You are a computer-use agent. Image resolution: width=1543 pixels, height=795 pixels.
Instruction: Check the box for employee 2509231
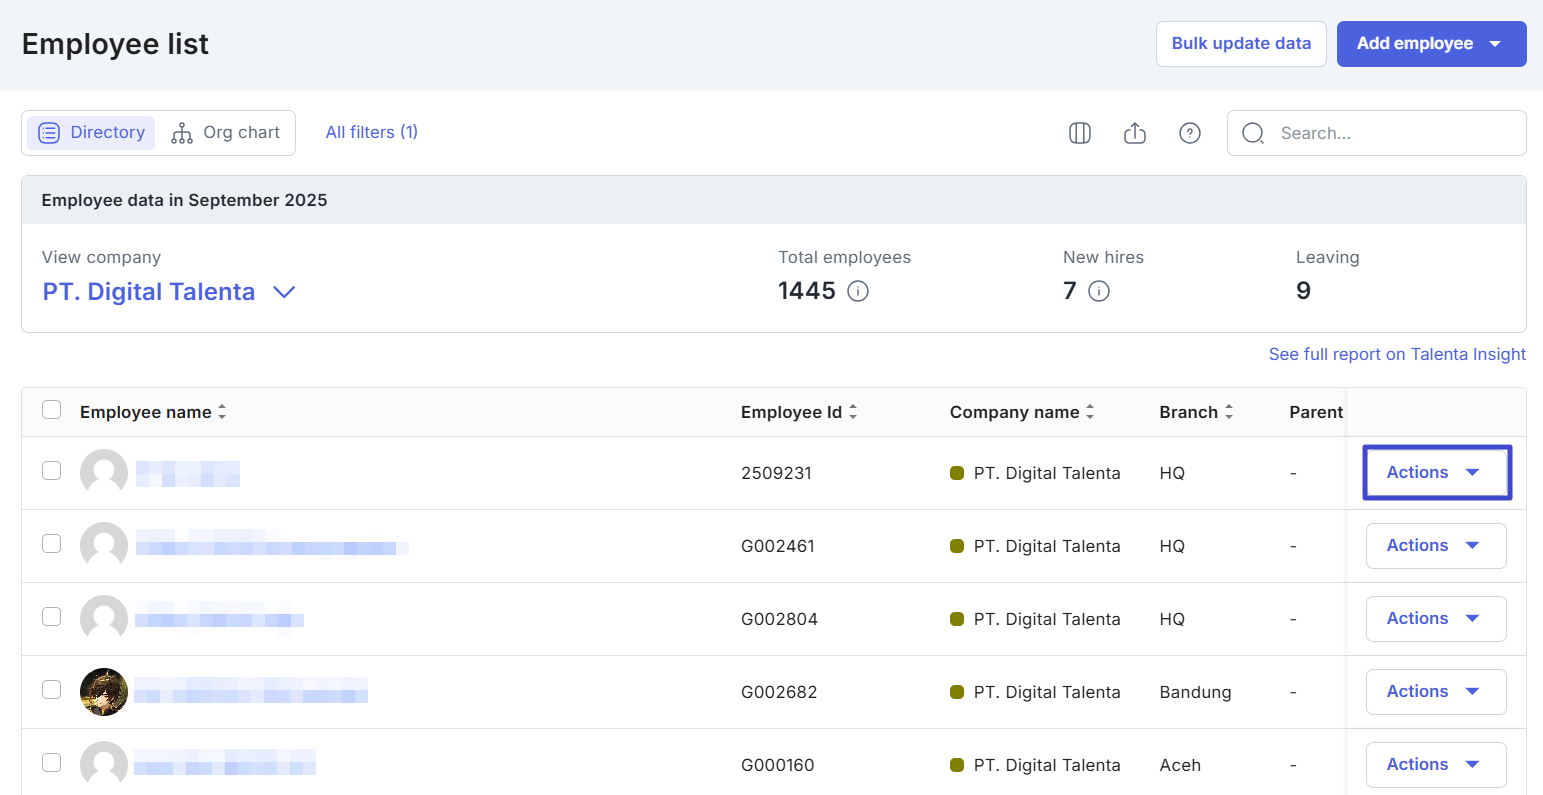click(x=52, y=471)
